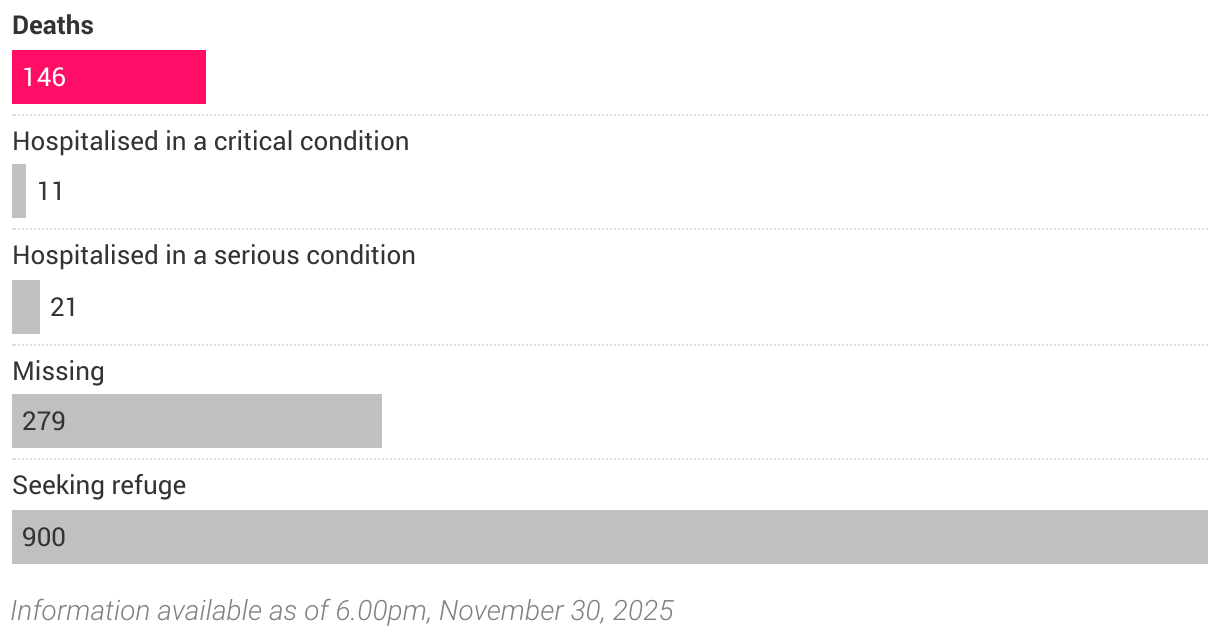
Task: Select the number 21 label
Action: coord(64,307)
